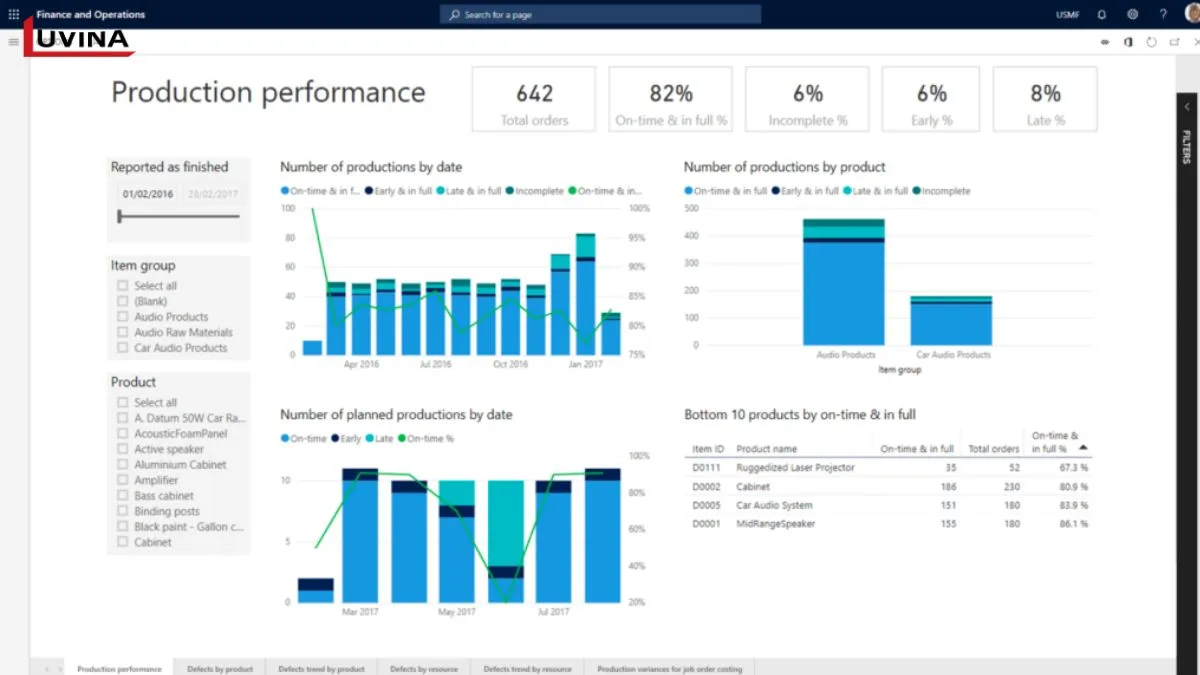Open the settings gear menu
1200x675 pixels.
tap(1132, 15)
